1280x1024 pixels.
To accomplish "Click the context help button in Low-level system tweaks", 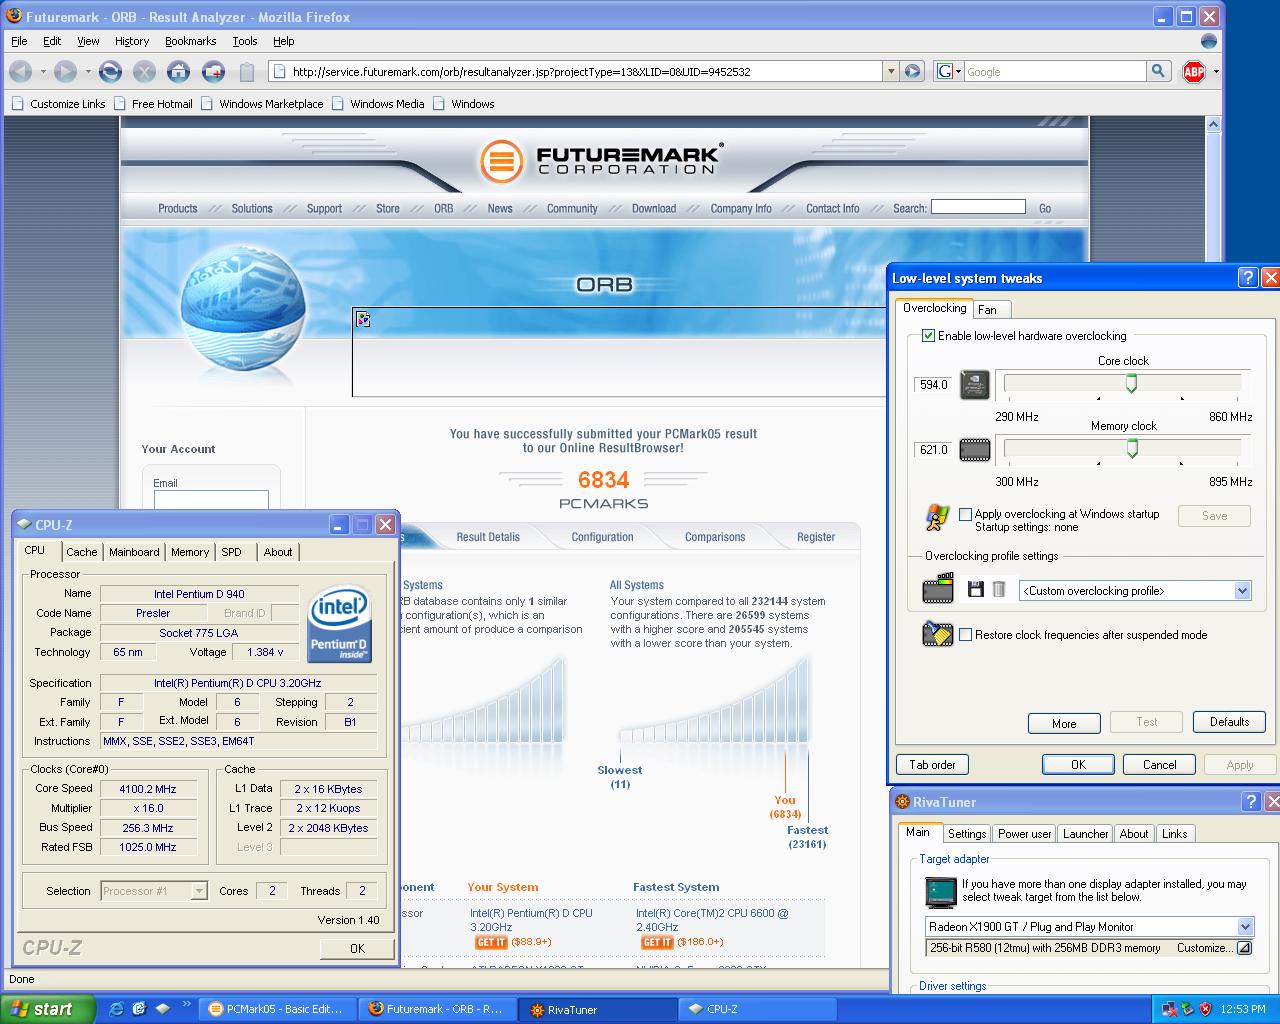I will (x=1248, y=278).
